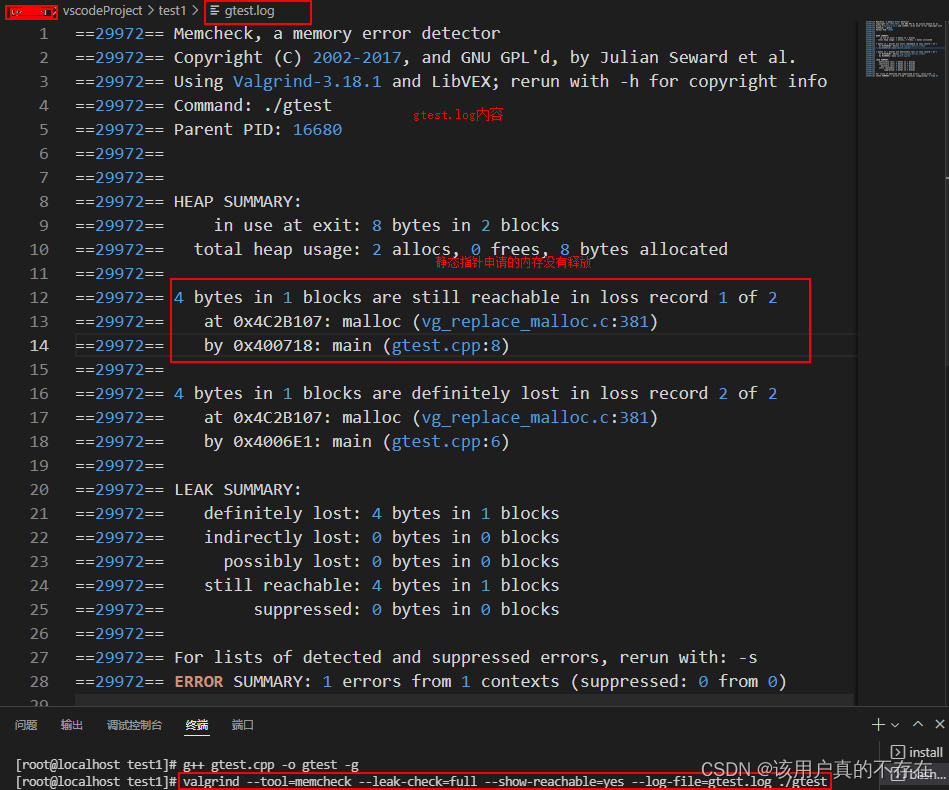Screen dimensions: 949x790
Task: Open vg_replace_malloc.c:381 link on line 13
Action: tap(535, 321)
